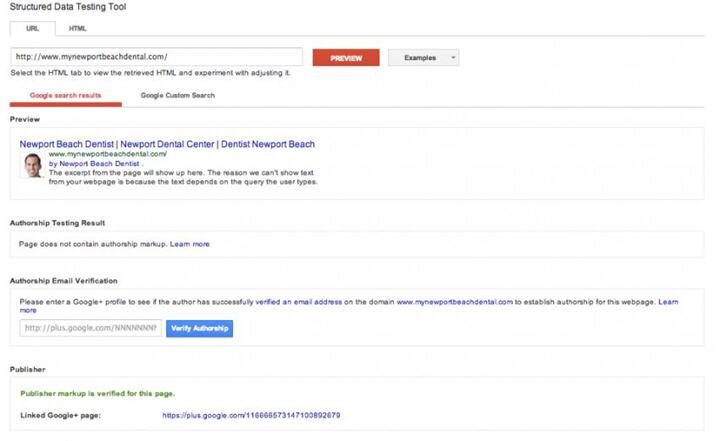720x441 pixels.
Task: Open the Newport Beach Dentist preview title link
Action: pos(167,144)
